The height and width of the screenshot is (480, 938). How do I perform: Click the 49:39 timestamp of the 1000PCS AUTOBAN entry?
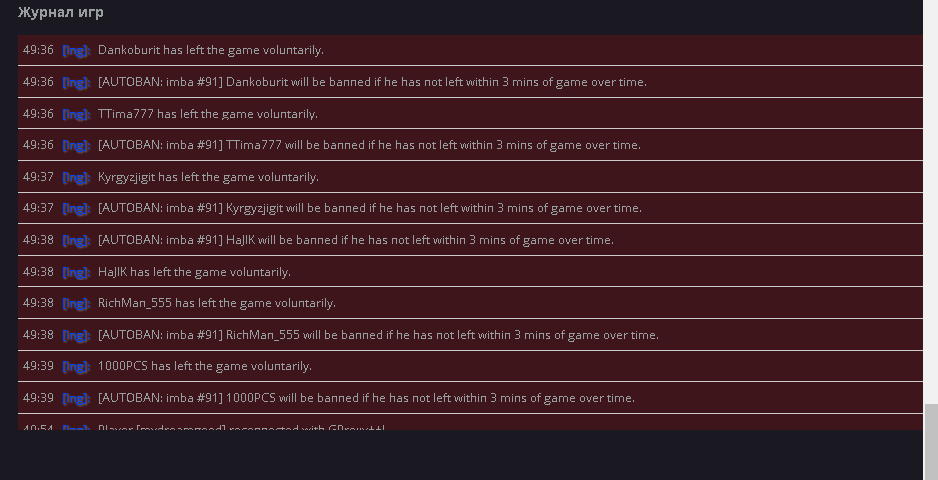click(x=38, y=398)
